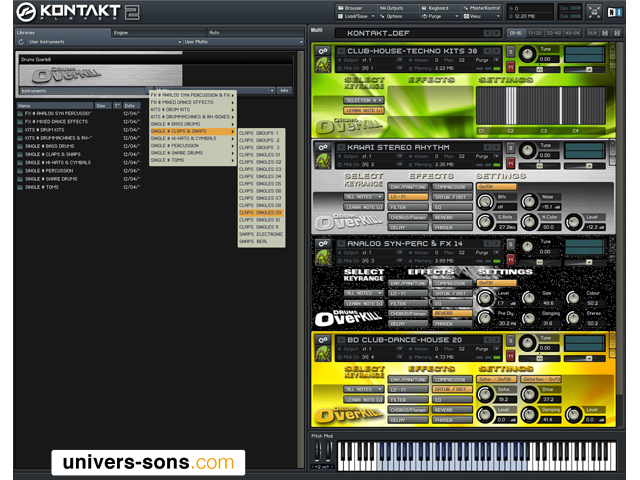
Task: Click the C2 marker strip in keyrange display
Action: click(x=510, y=131)
